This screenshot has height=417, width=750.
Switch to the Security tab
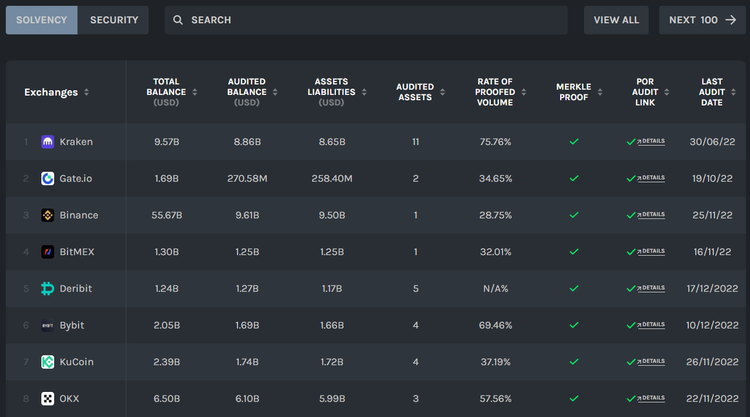pos(114,20)
